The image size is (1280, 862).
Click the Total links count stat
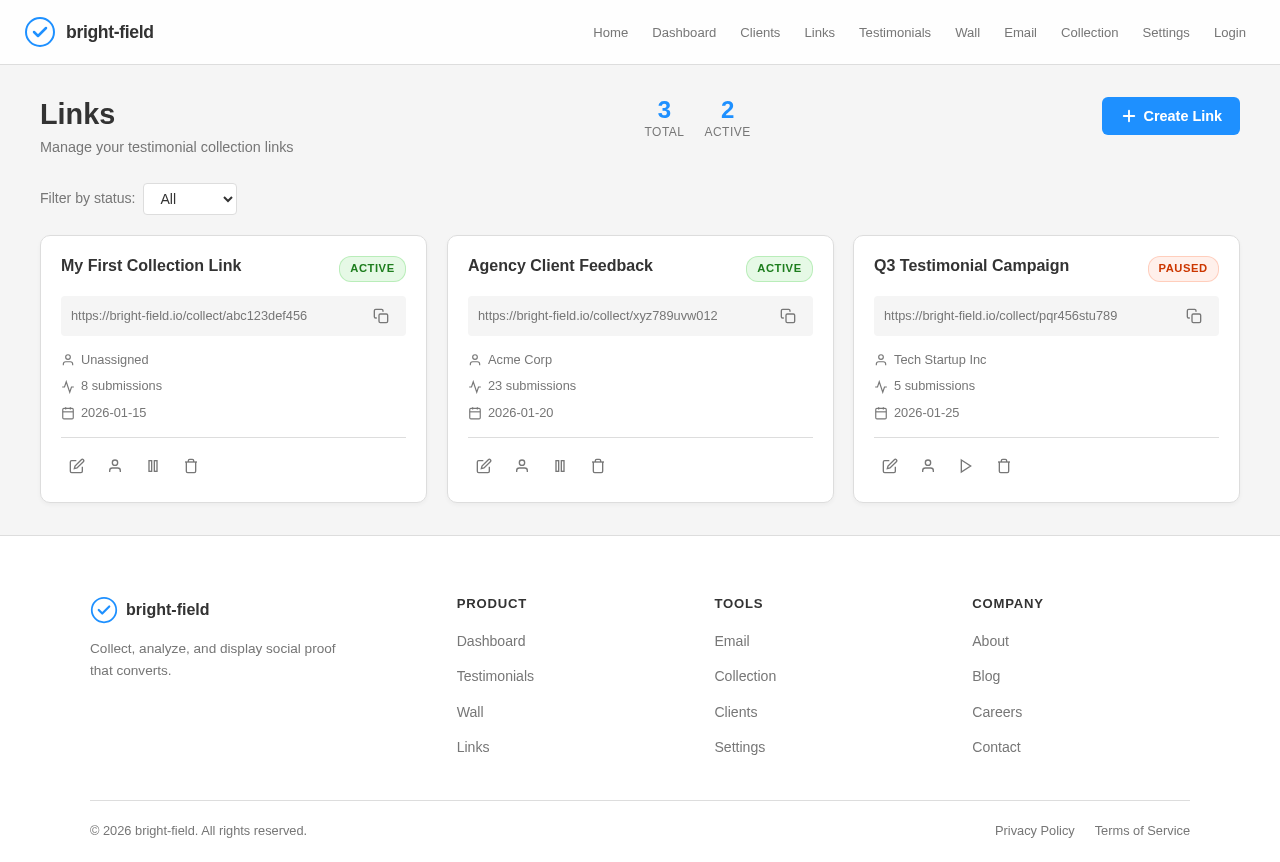[664, 118]
